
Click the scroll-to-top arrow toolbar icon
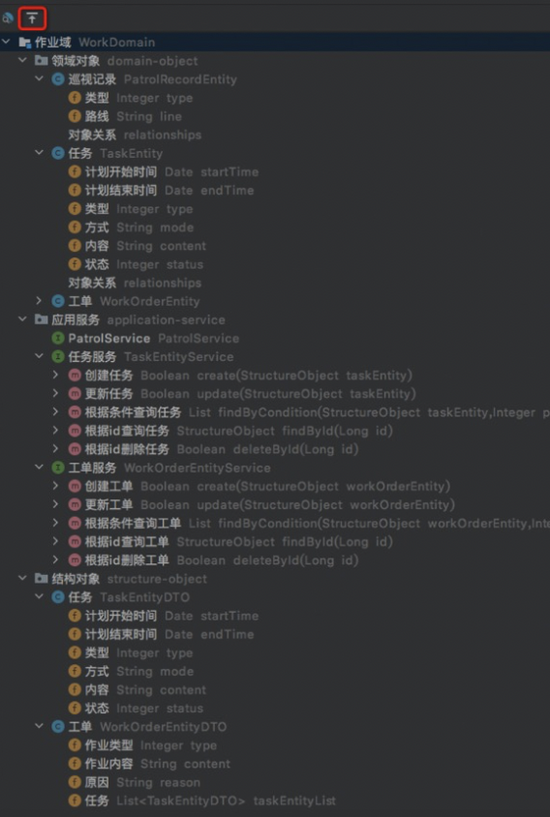(32, 19)
